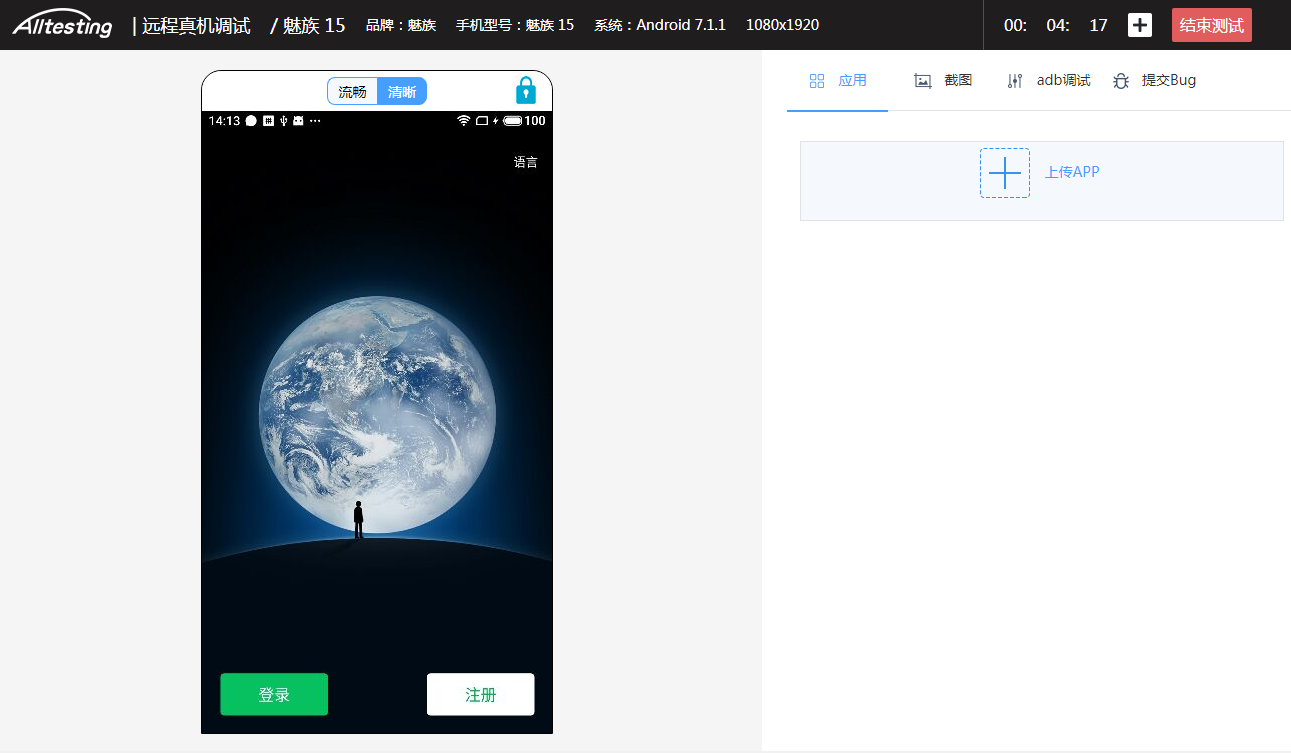
Task: Click the bug icon beside 提交Bug
Action: [x=1121, y=81]
